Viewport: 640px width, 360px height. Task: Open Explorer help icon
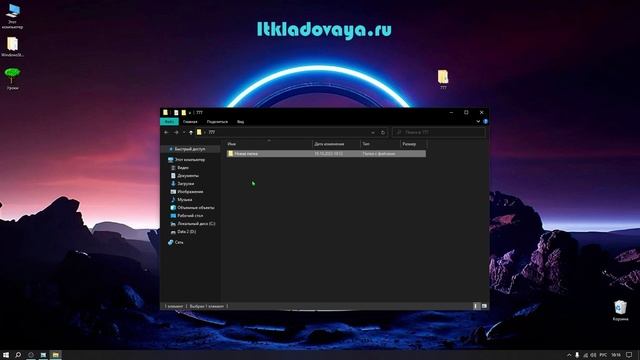(485, 122)
